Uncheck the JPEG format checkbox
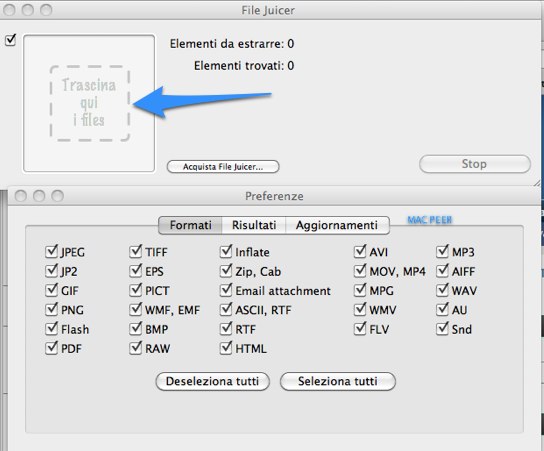 click(x=51, y=252)
